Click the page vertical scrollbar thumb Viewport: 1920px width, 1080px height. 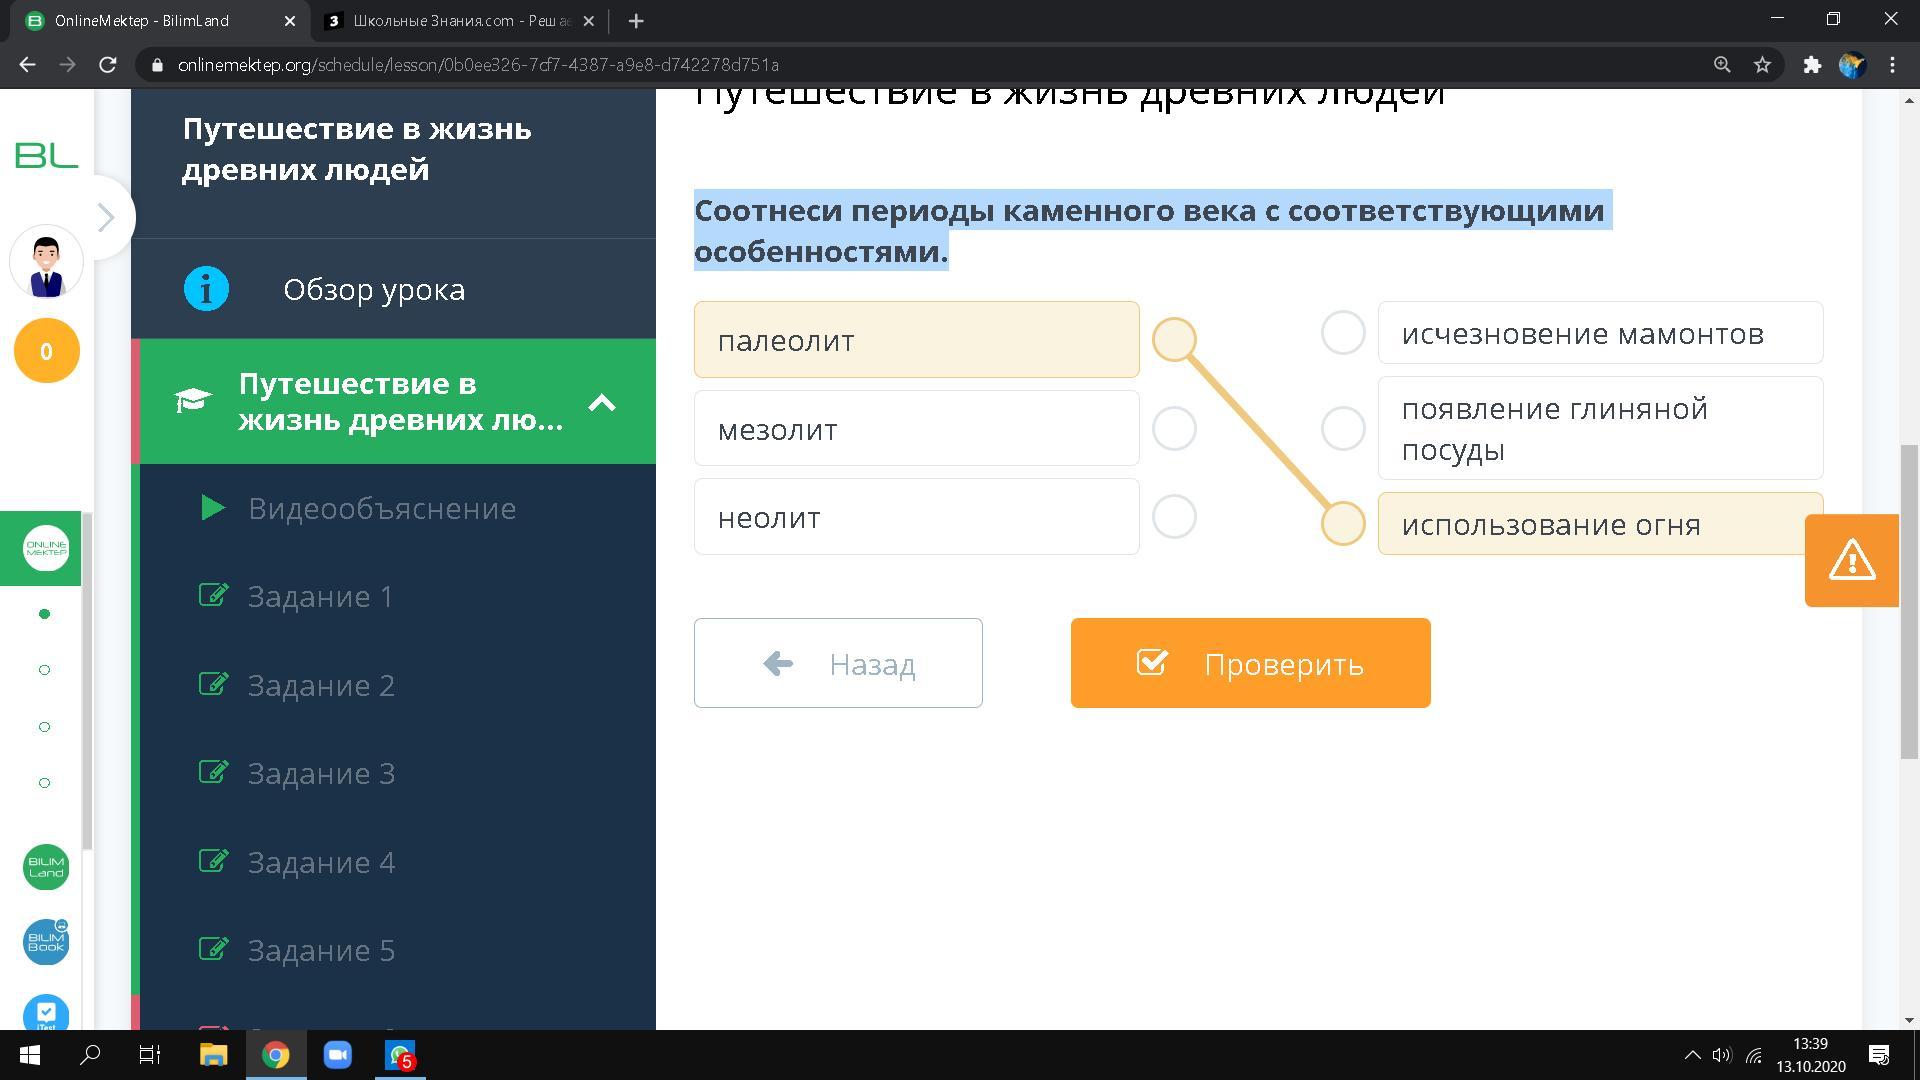tap(1908, 600)
